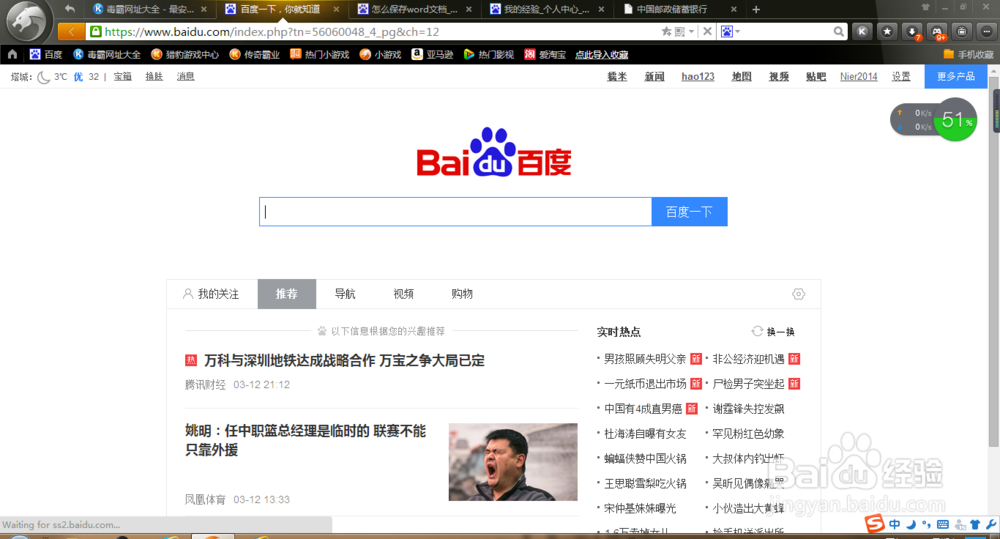
Task: Close the 中国邮政储蓄银行 browser tab
Action: pyautogui.click(x=733, y=10)
